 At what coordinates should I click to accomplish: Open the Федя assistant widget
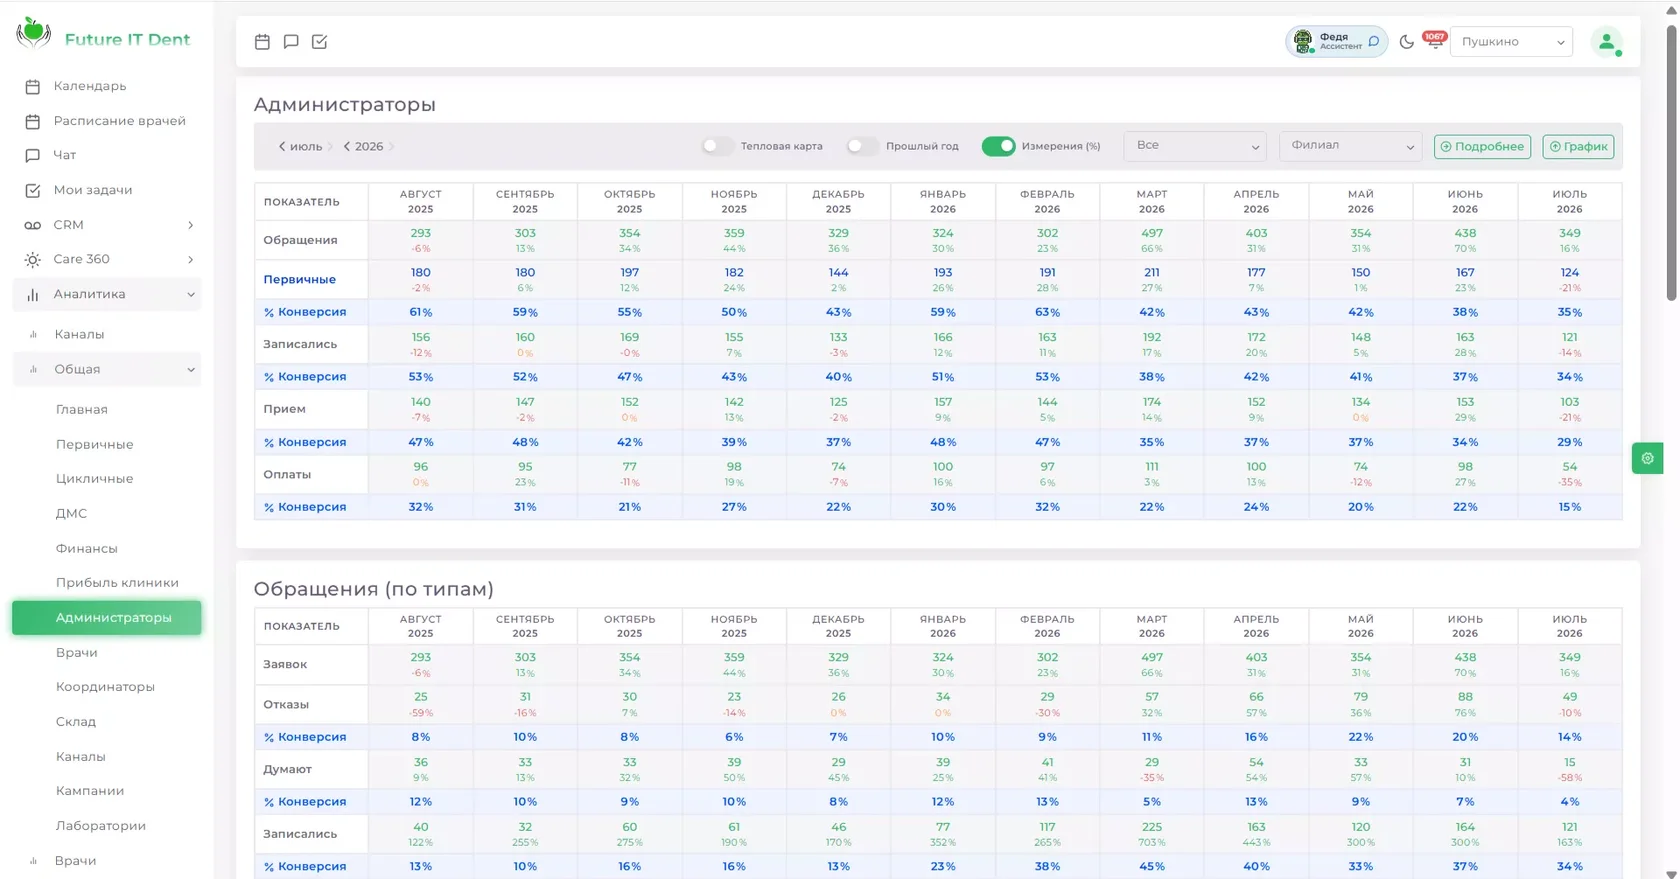click(1336, 42)
